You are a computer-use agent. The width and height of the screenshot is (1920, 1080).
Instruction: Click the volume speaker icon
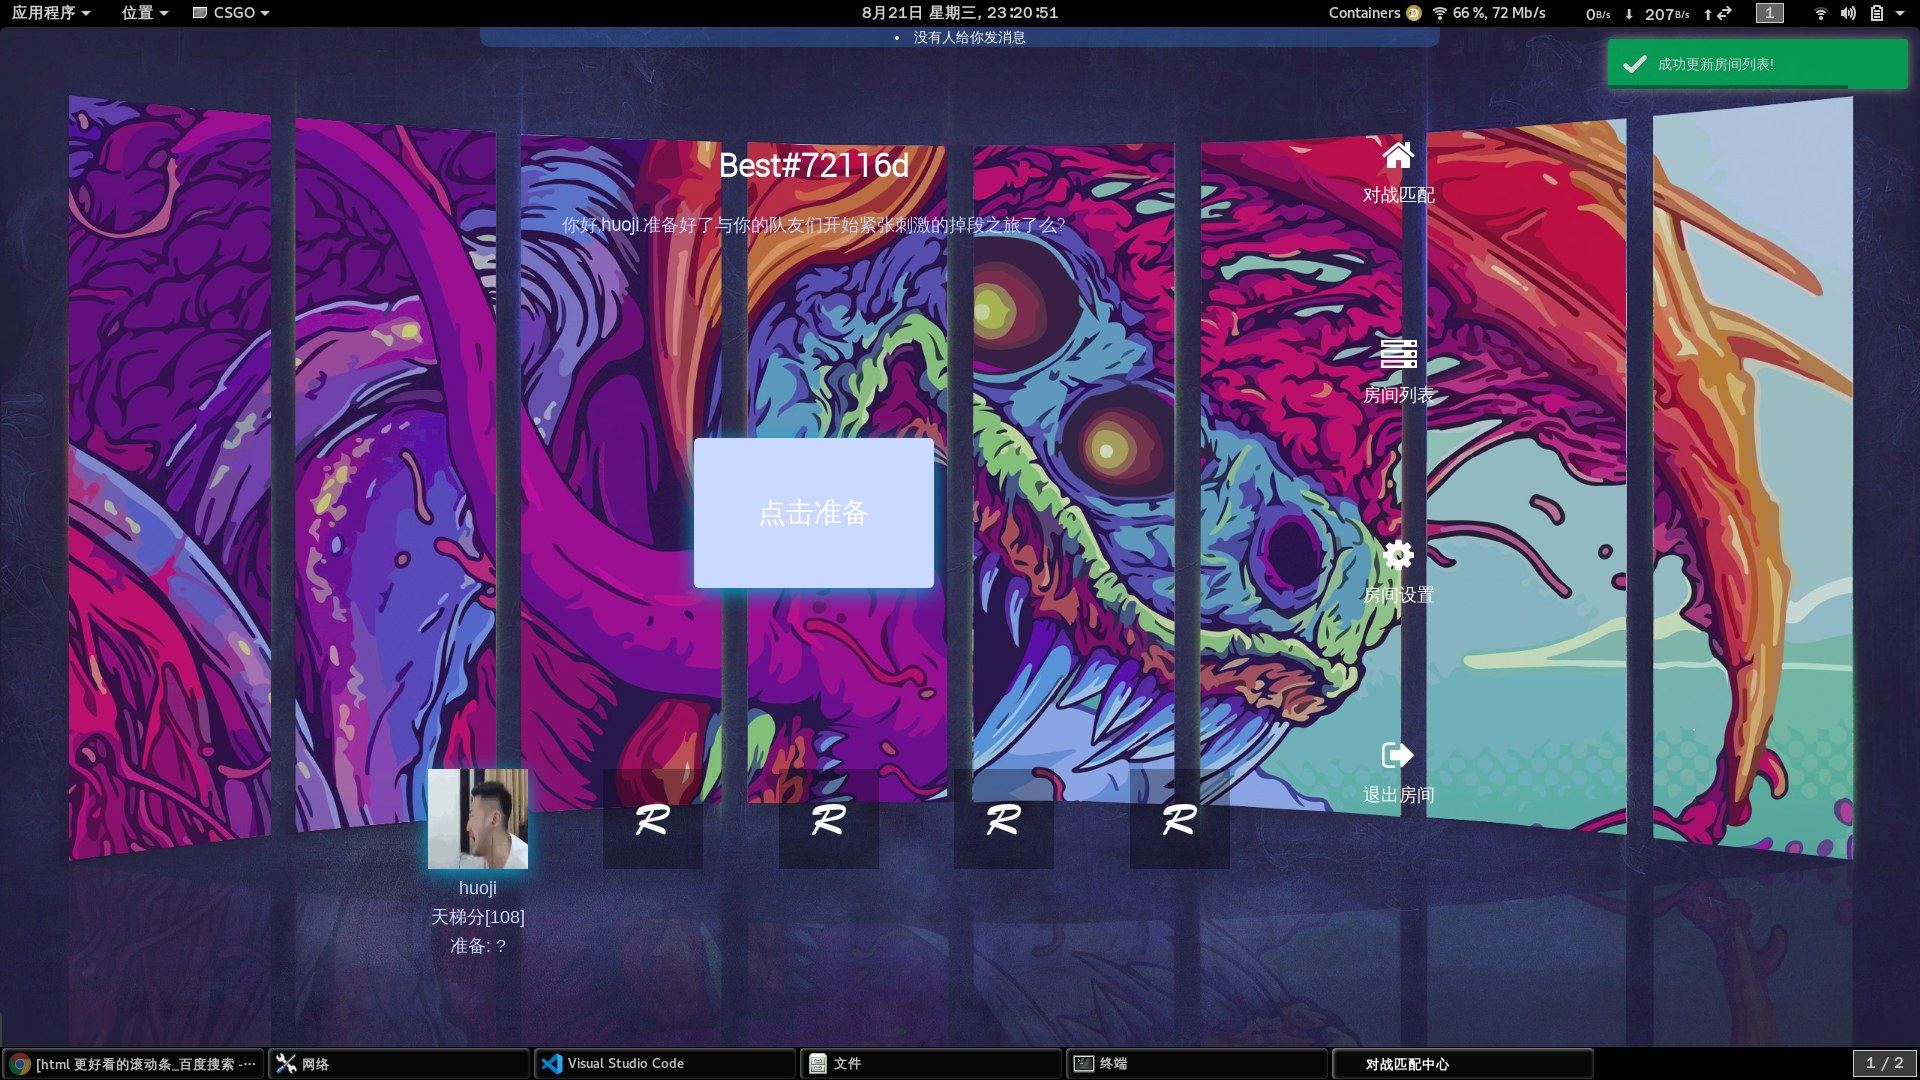pos(1848,13)
